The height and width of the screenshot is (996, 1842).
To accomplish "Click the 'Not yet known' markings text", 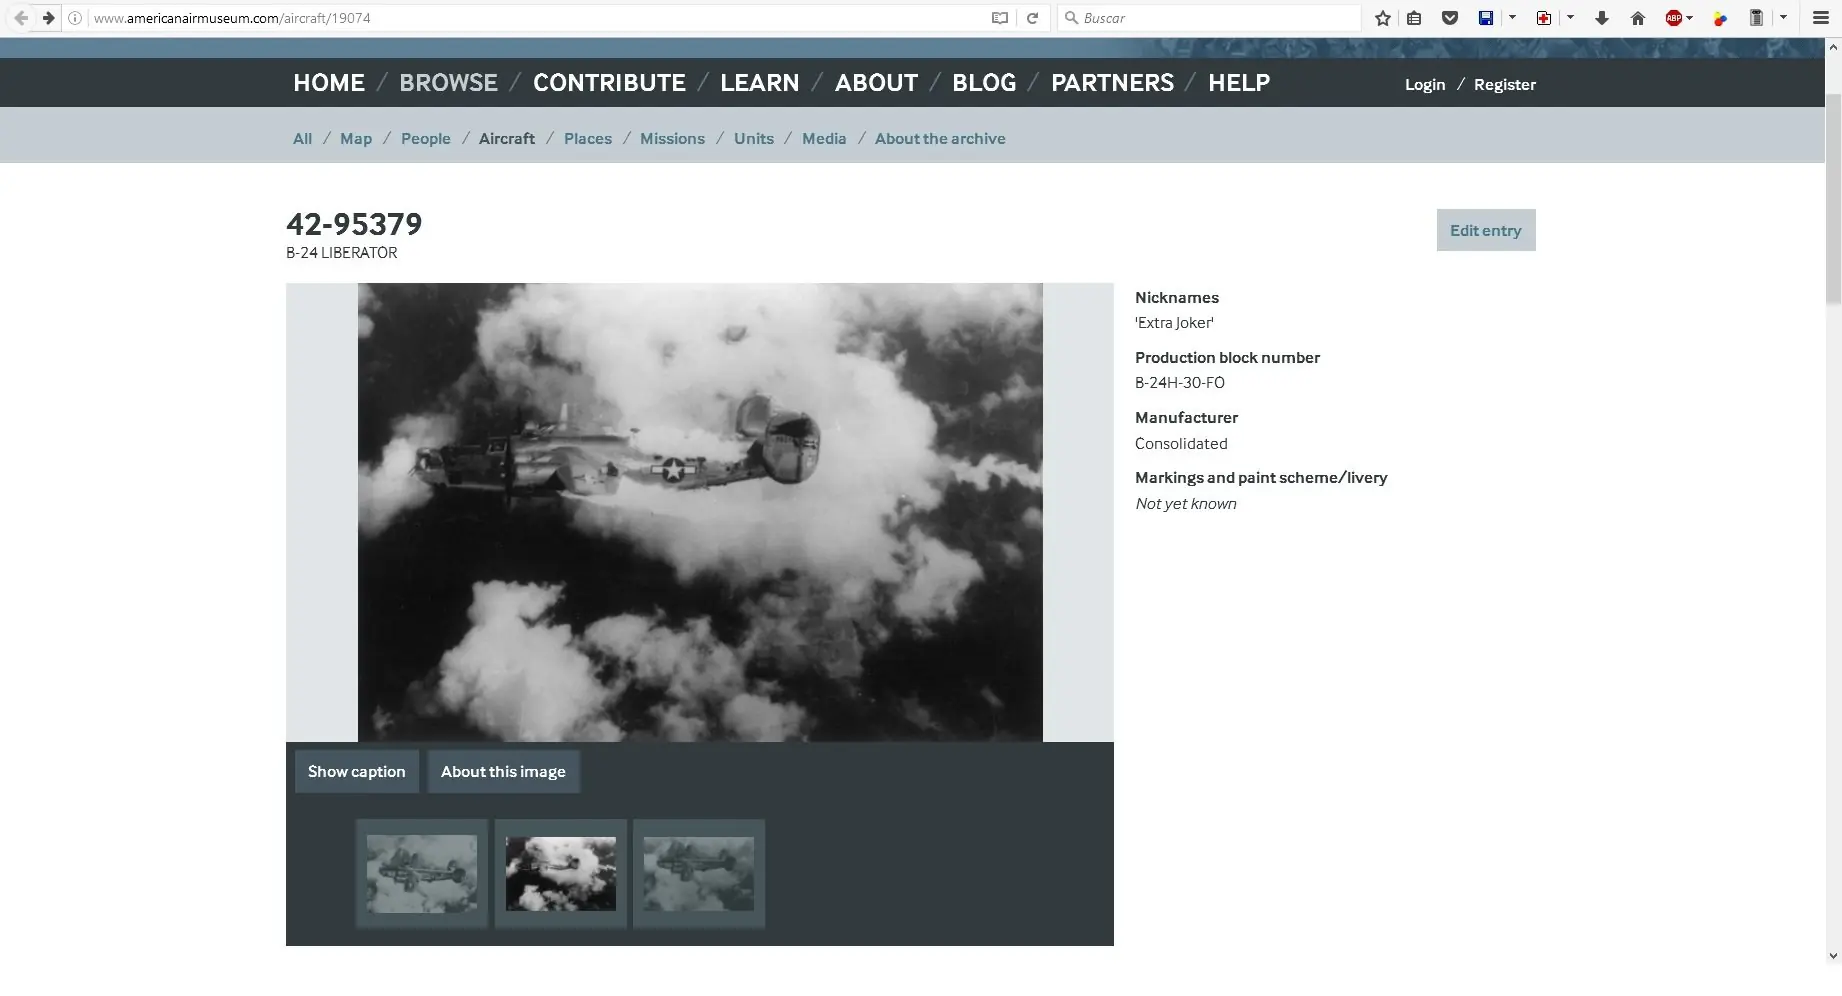I will click(1186, 504).
